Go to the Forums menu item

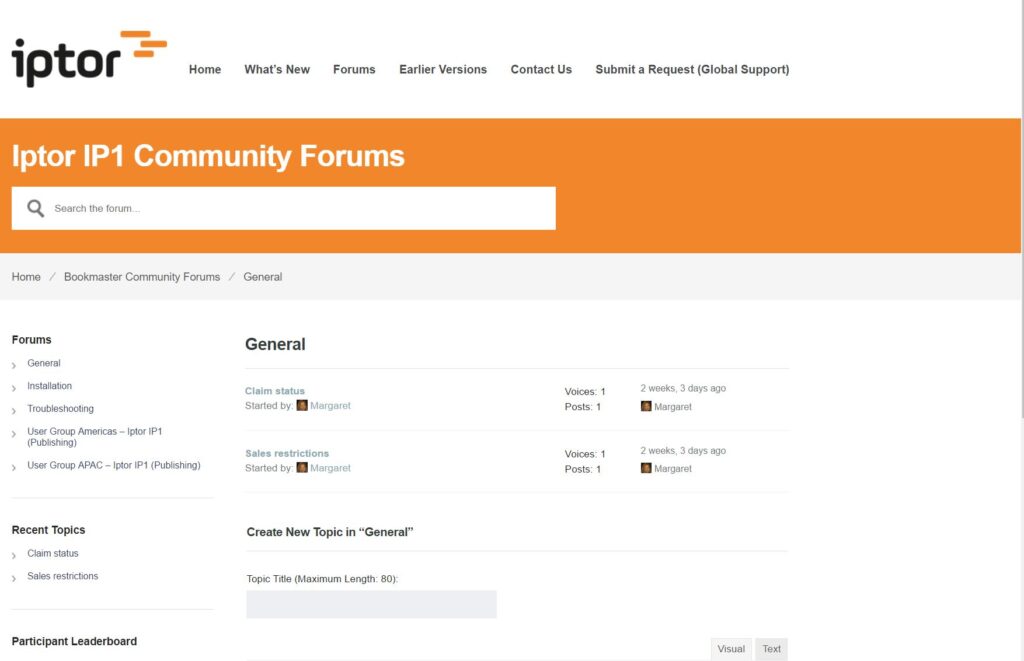[x=354, y=69]
